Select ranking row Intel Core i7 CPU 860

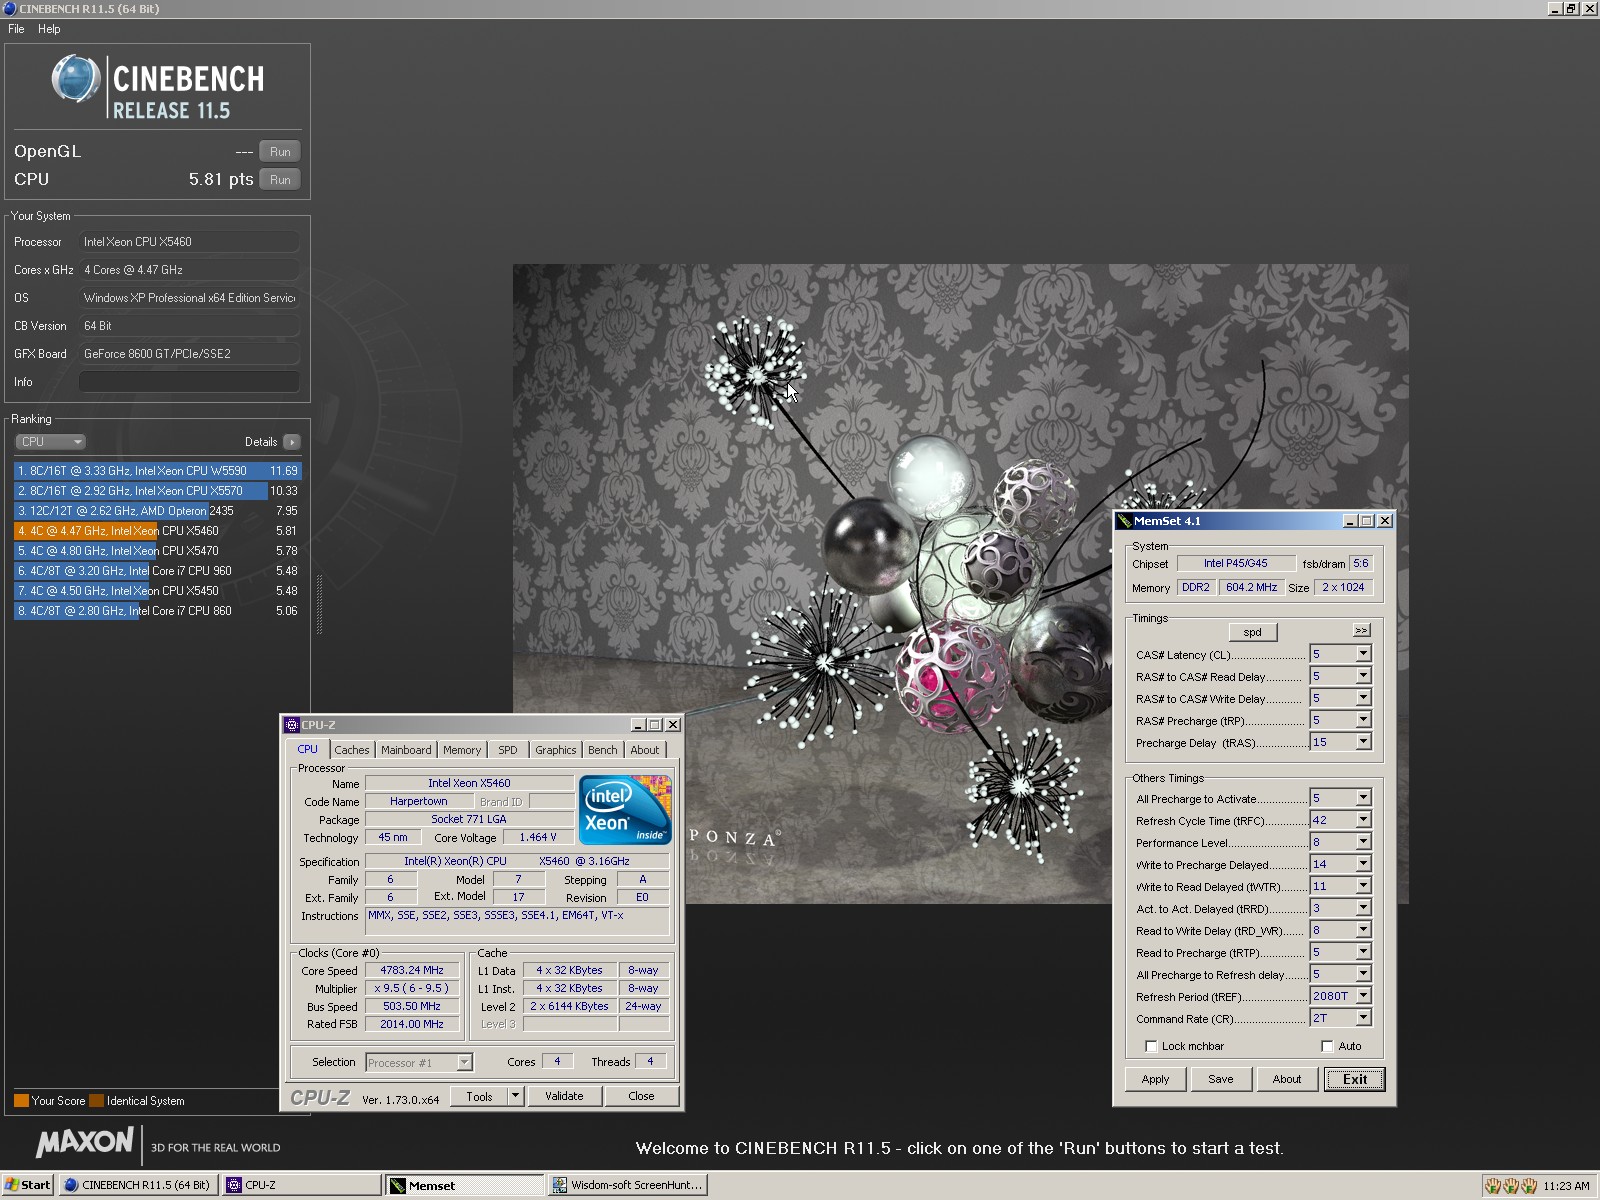pos(157,611)
